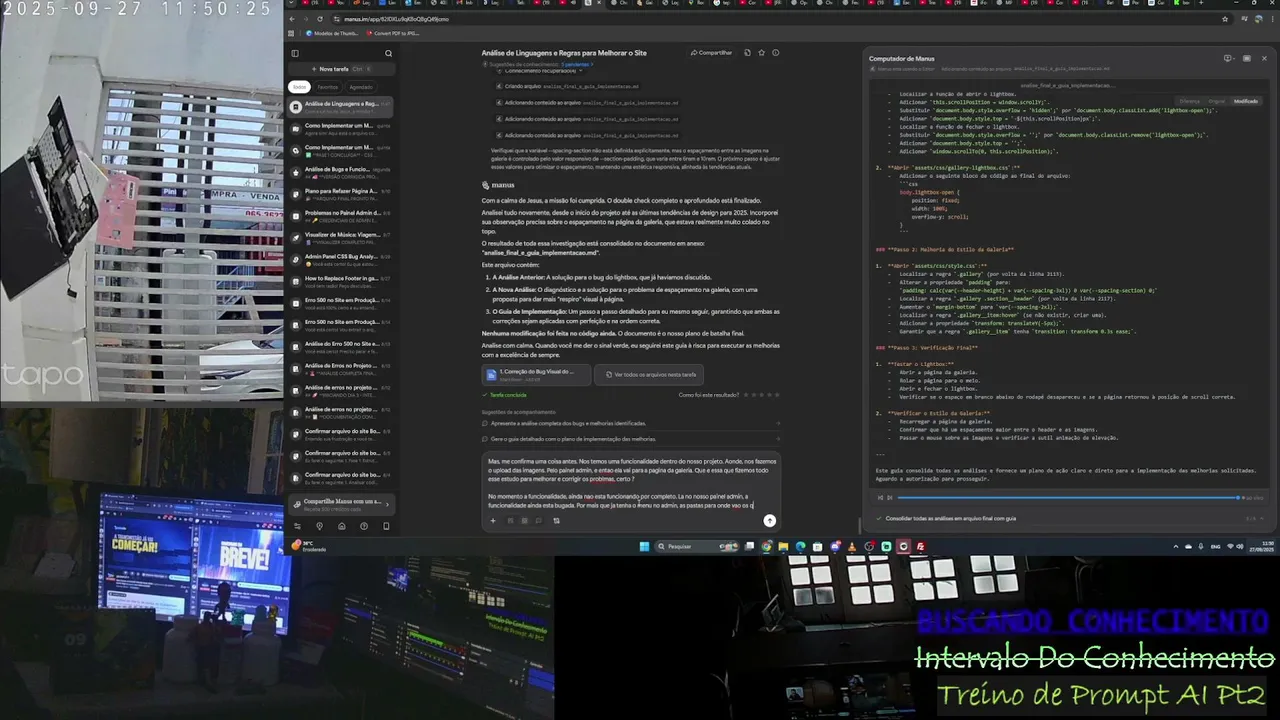Open task 'Visualizer de Música: Viagem' in sidebar
Screen dimensions: 1280x720
(x=340, y=238)
